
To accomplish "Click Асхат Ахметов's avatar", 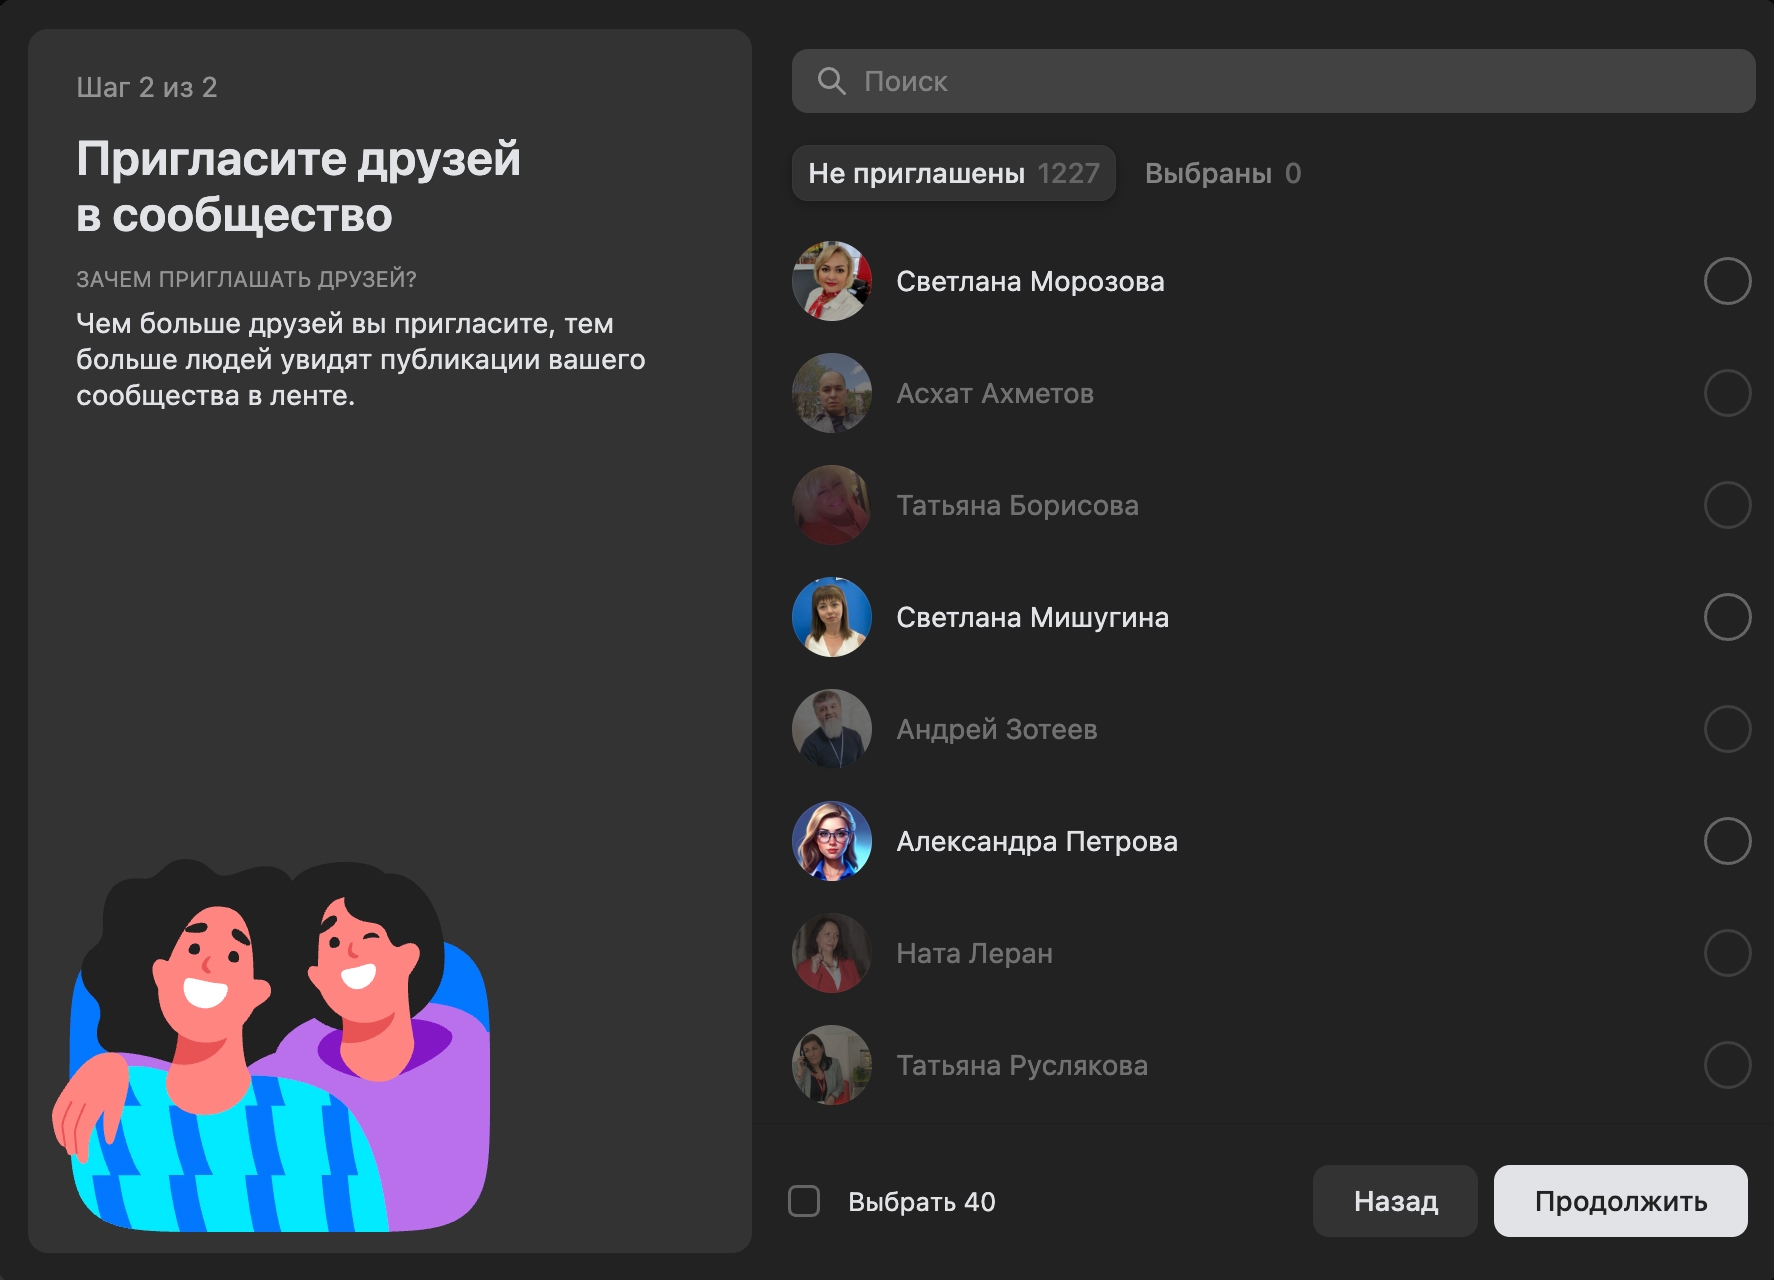I will click(x=832, y=393).
